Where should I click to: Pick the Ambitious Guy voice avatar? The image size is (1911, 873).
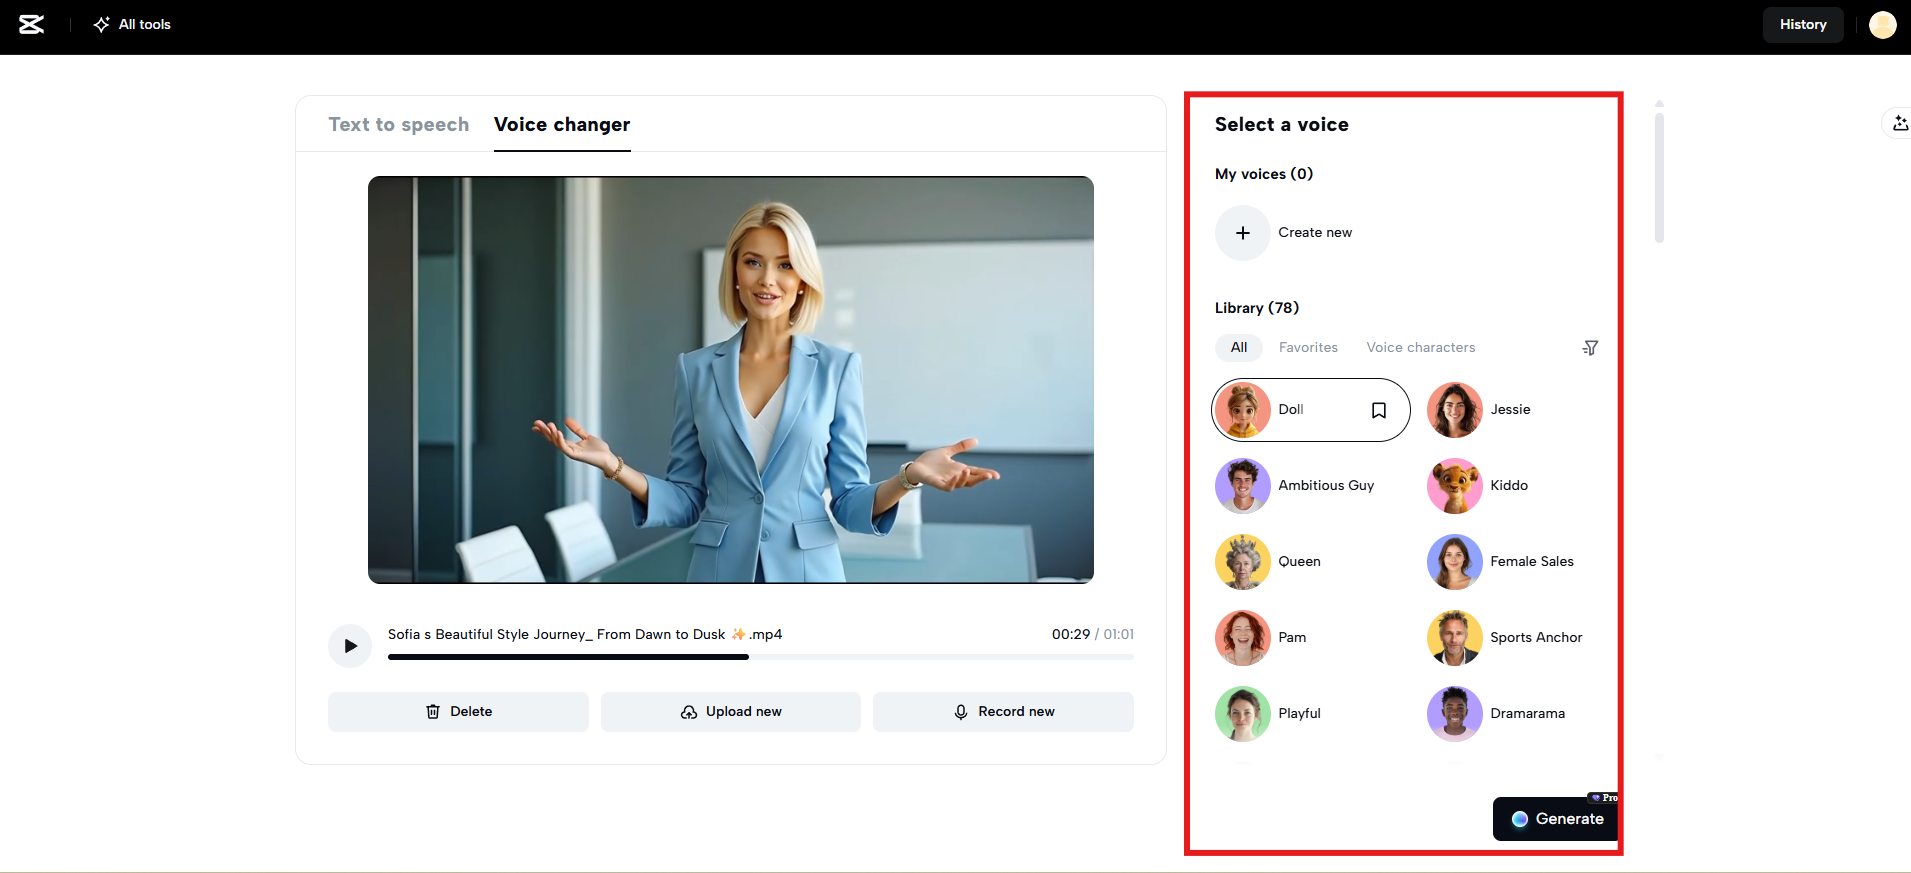(1243, 486)
